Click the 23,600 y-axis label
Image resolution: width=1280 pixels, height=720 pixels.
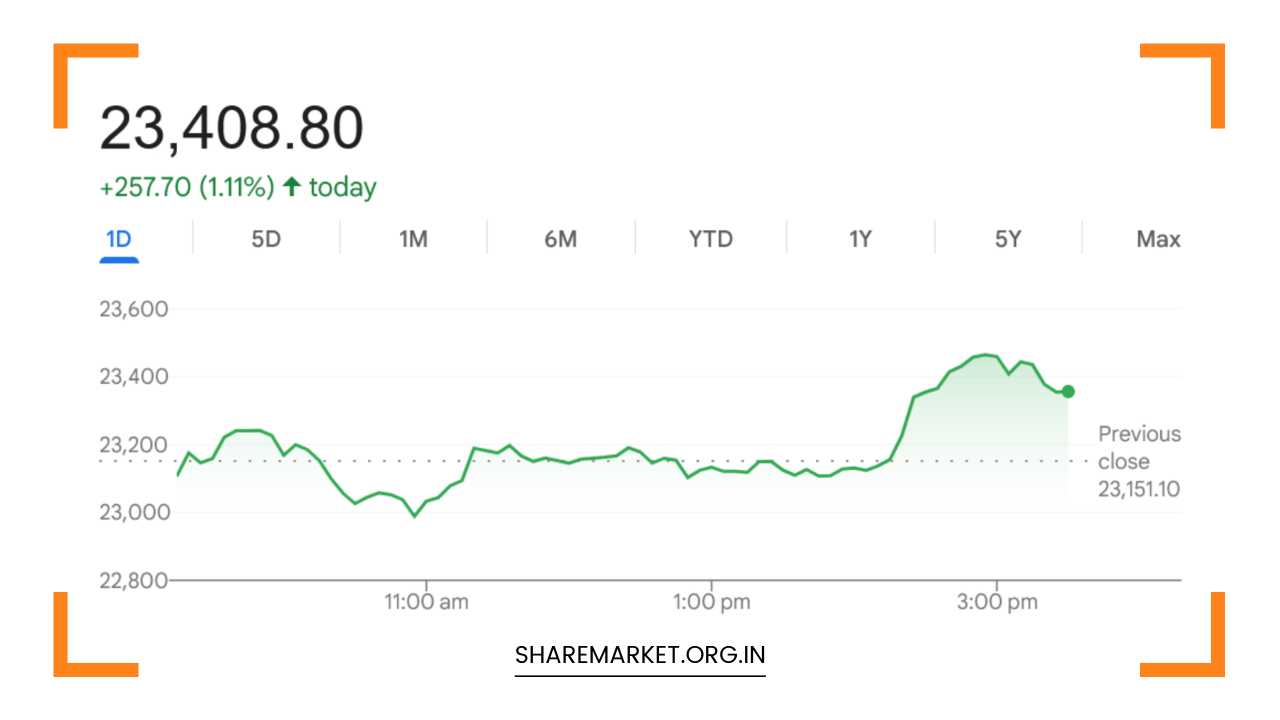[133, 309]
